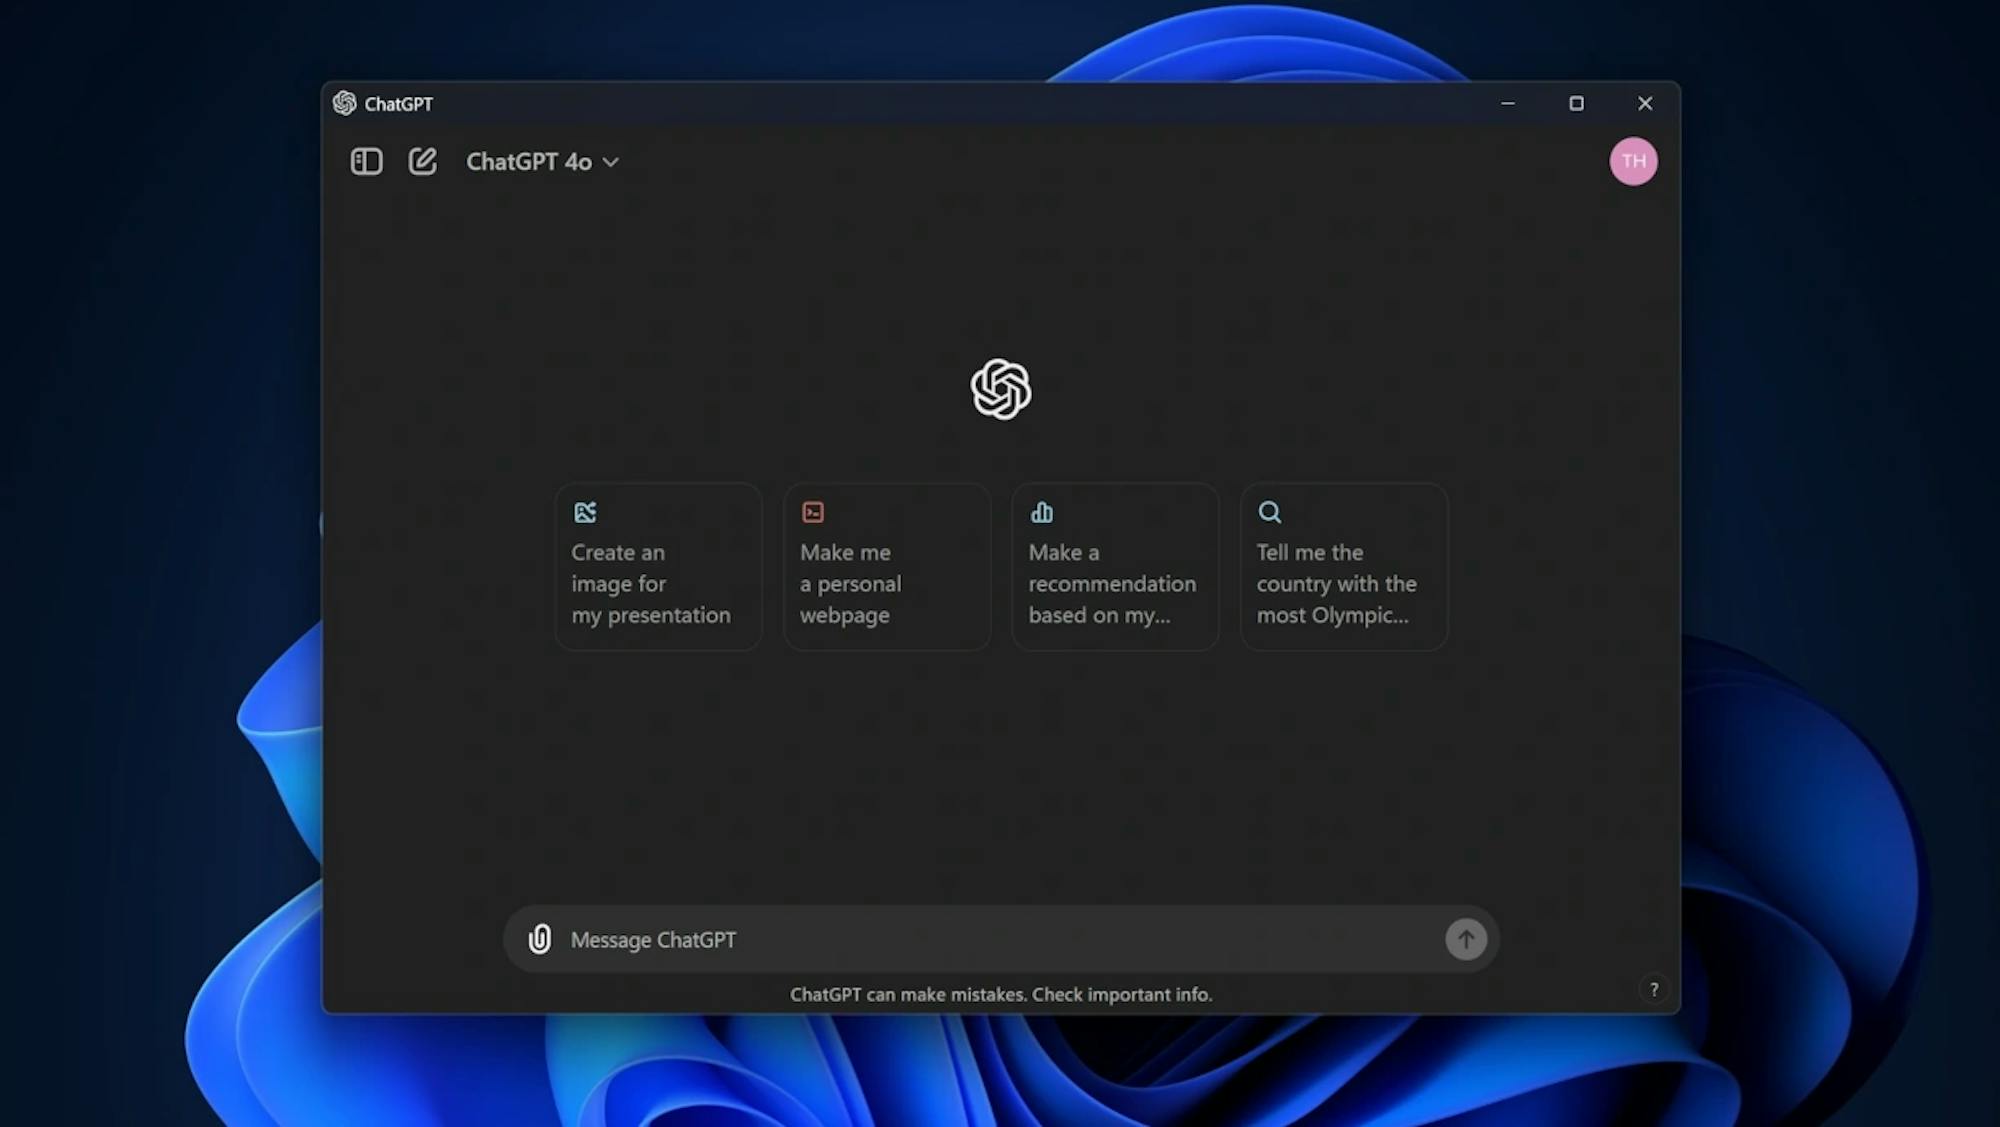
Task: Click the user profile avatar icon top right
Action: coord(1633,161)
